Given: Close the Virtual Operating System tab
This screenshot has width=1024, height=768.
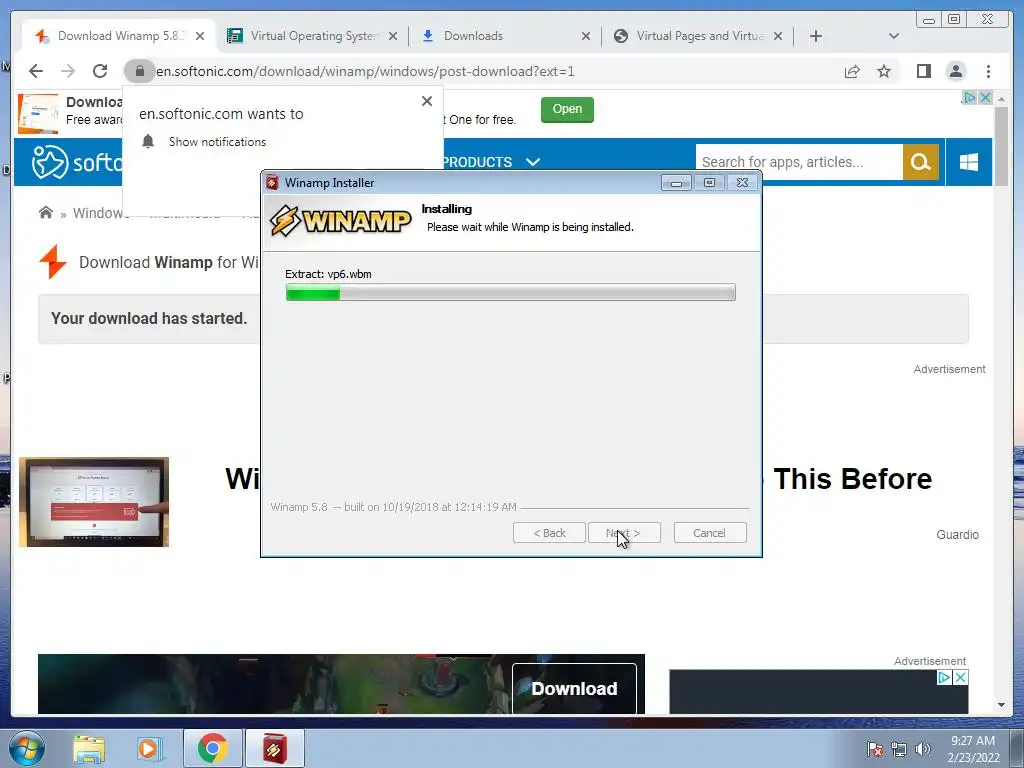Looking at the screenshot, I should (392, 36).
